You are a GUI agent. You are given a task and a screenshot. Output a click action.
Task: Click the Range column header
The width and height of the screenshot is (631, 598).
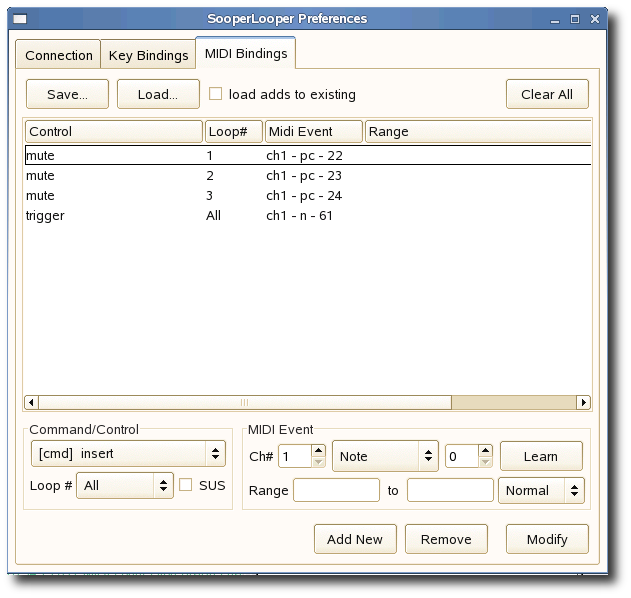point(478,132)
